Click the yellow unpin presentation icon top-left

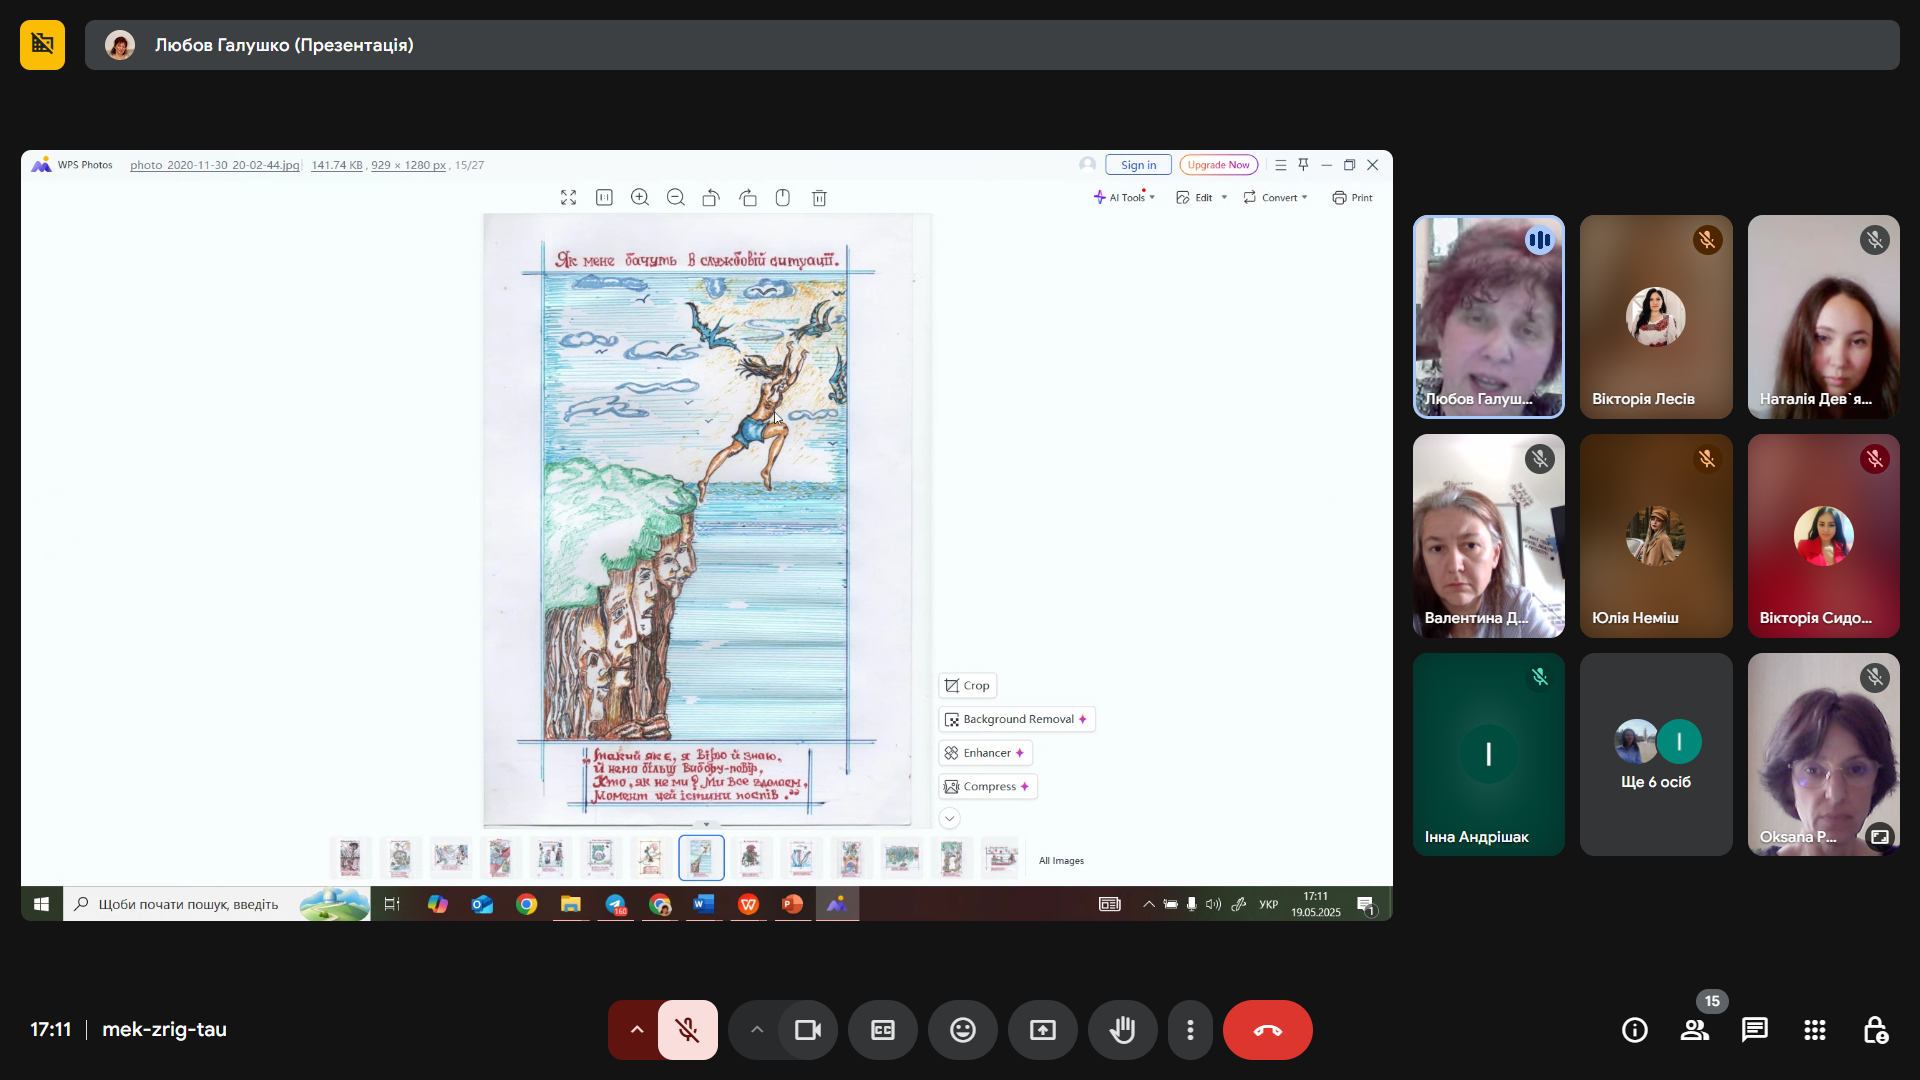coord(42,45)
